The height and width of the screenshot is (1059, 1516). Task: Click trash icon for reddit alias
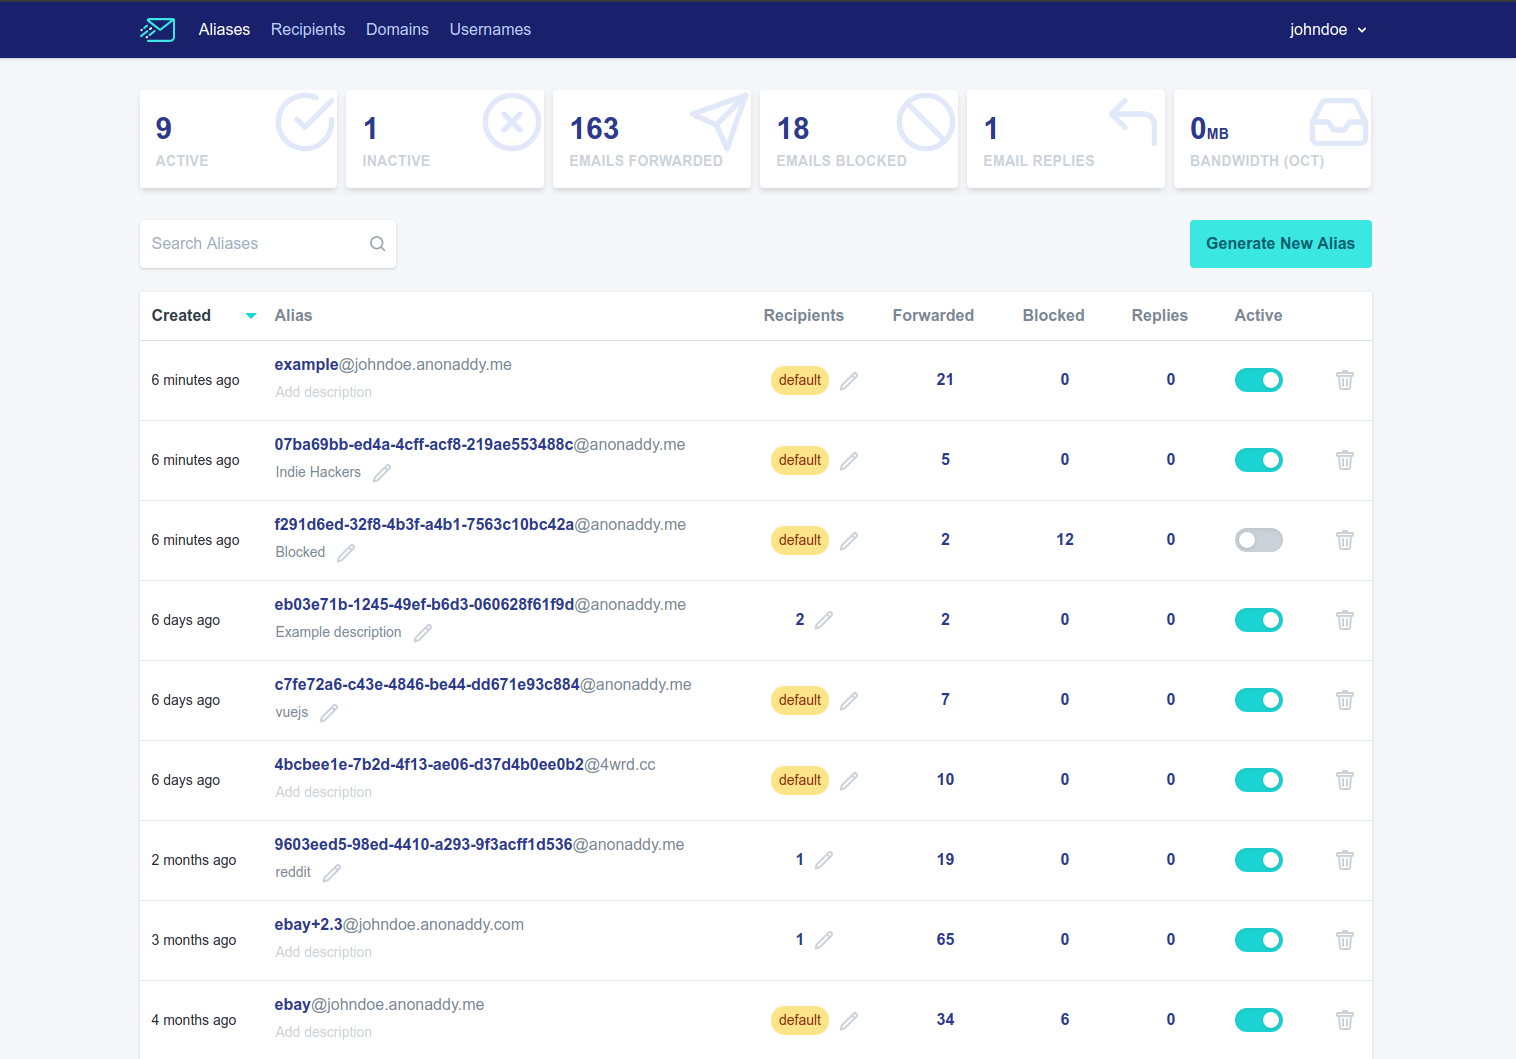1344,860
